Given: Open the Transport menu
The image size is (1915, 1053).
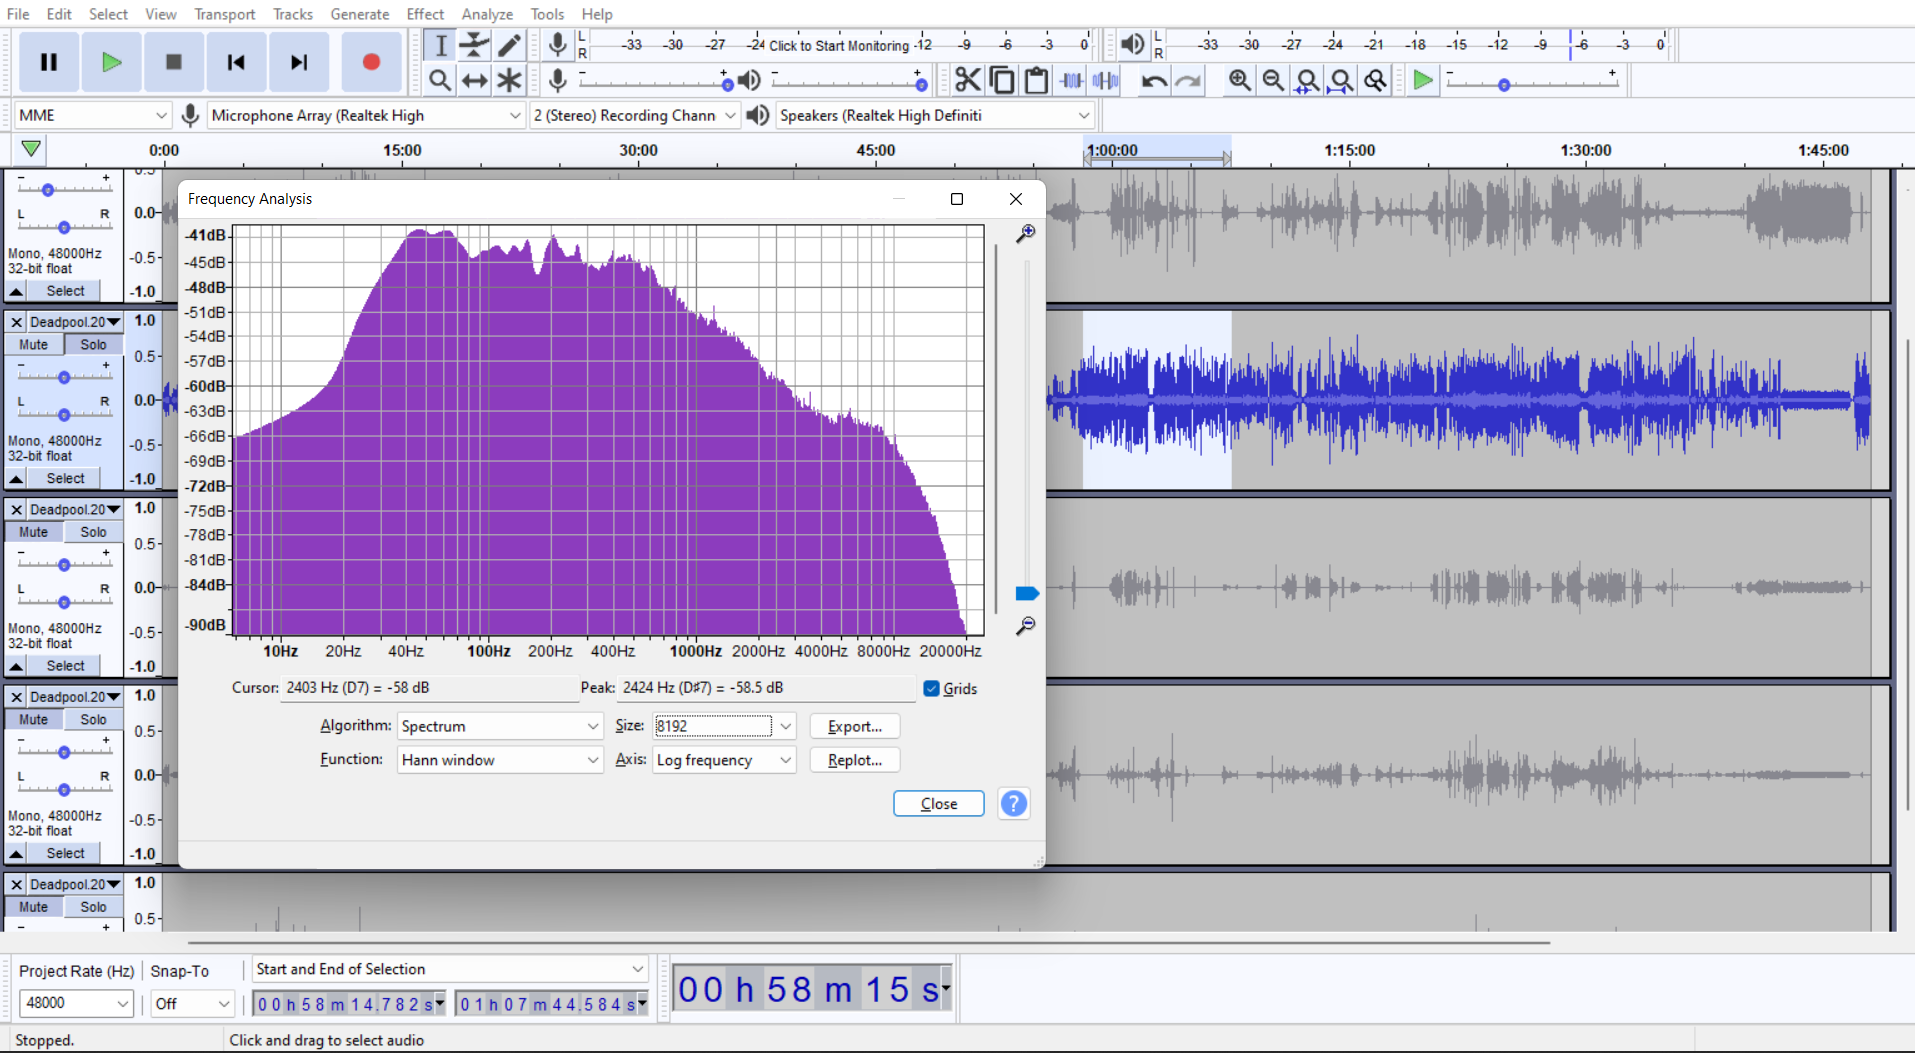Looking at the screenshot, I should point(225,14).
